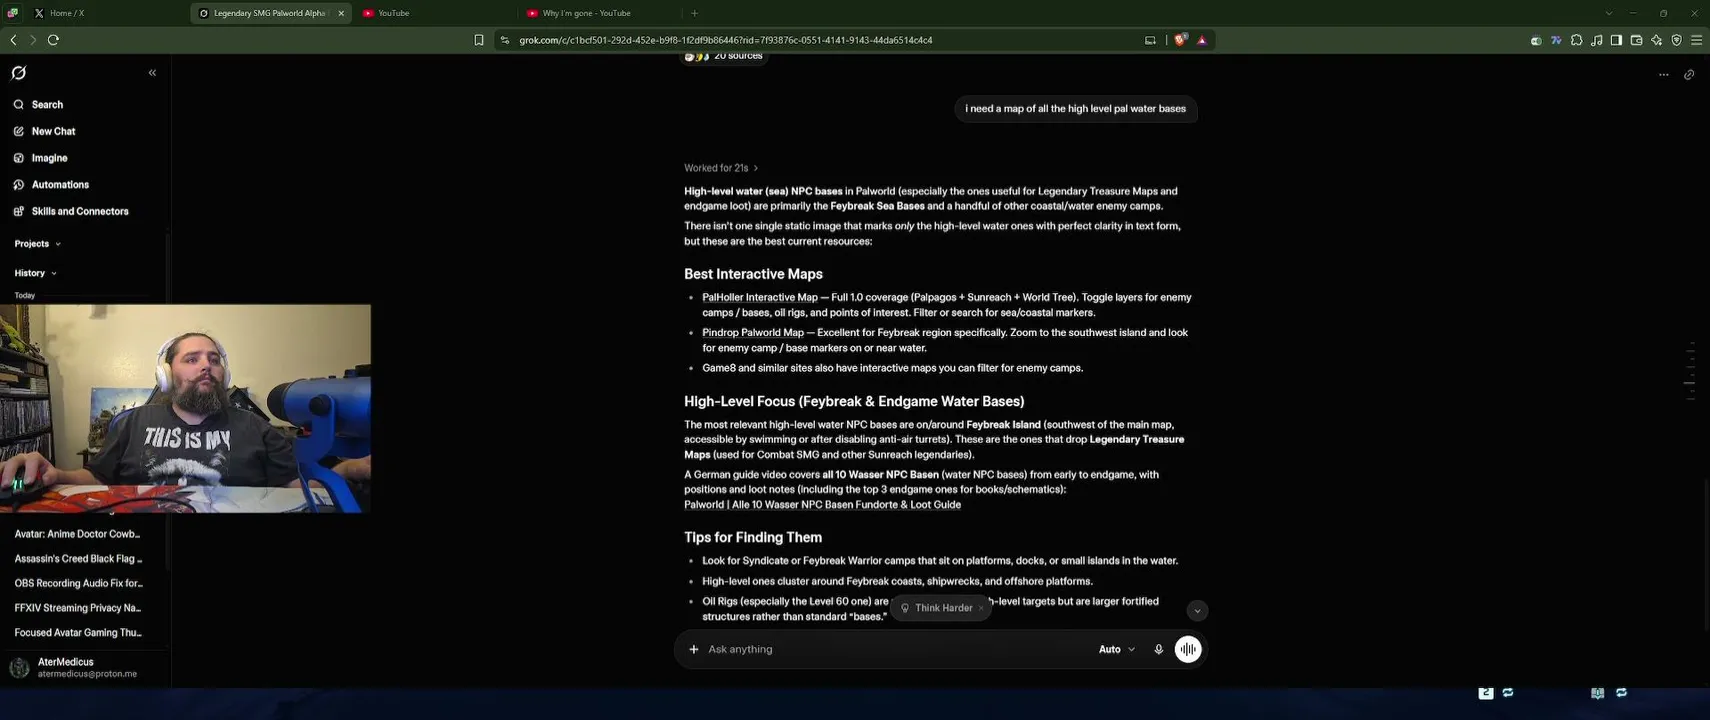Viewport: 1710px width, 720px height.
Task: Open the Grok logo home icon
Action: pos(19,73)
